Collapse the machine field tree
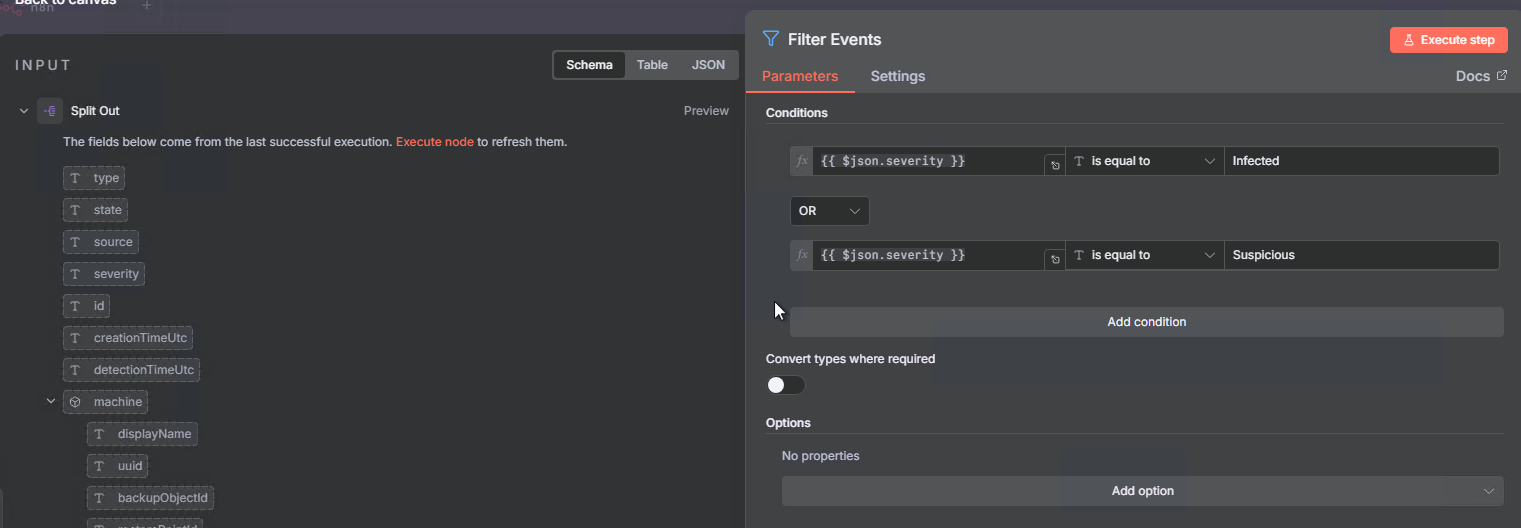Viewport: 1521px width, 528px height. pos(50,402)
